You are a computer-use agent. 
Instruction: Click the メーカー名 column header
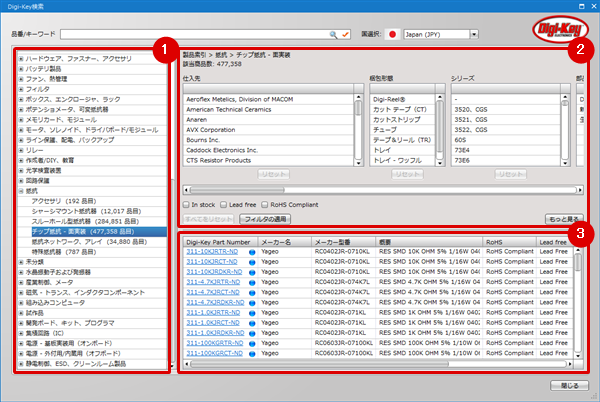click(284, 242)
